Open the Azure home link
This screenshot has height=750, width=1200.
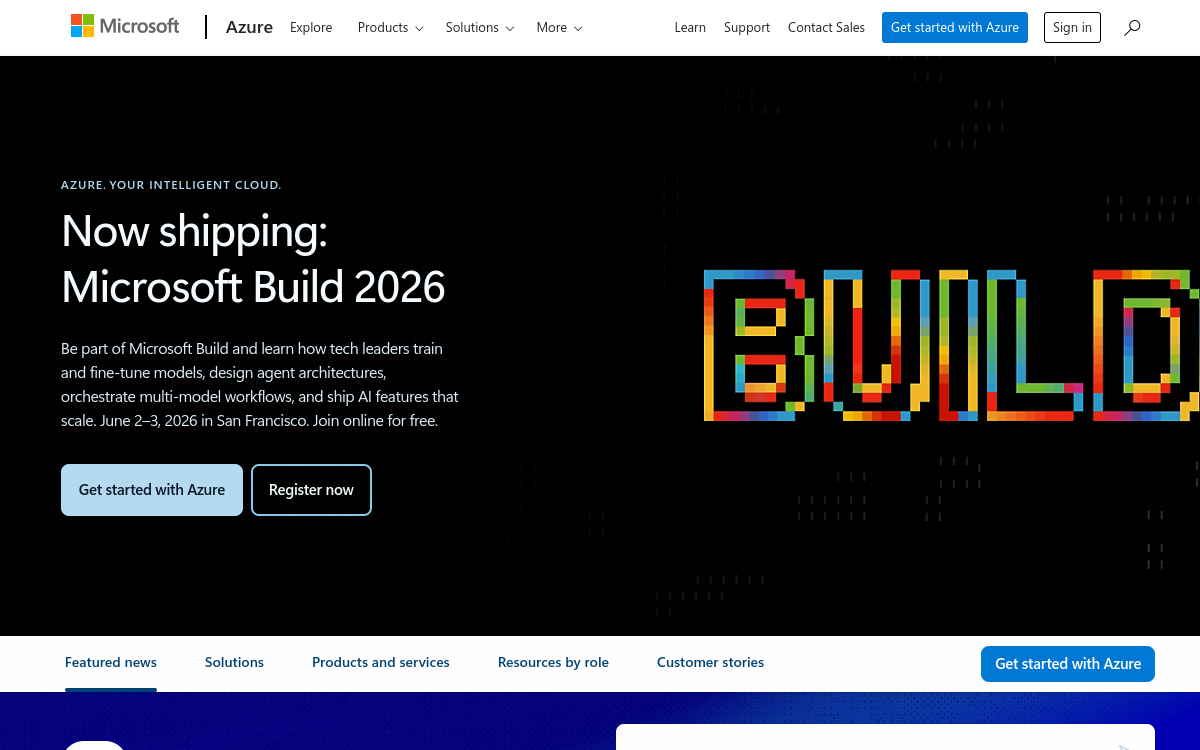[249, 27]
